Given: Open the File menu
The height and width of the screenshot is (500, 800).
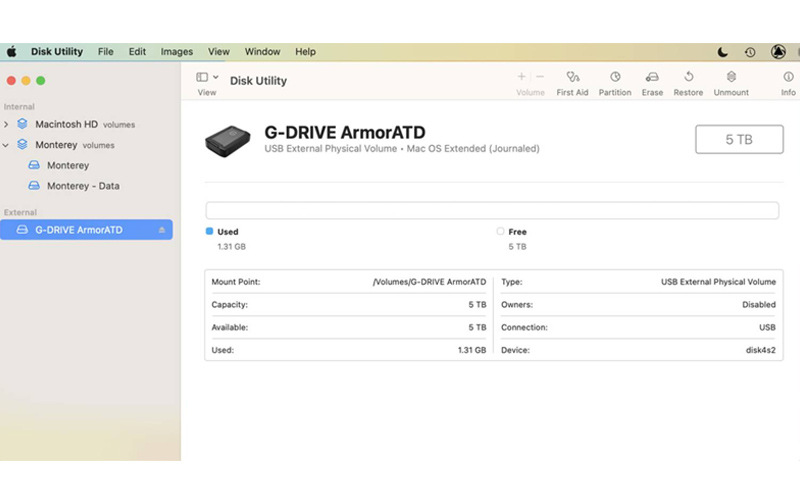Looking at the screenshot, I should [105, 52].
